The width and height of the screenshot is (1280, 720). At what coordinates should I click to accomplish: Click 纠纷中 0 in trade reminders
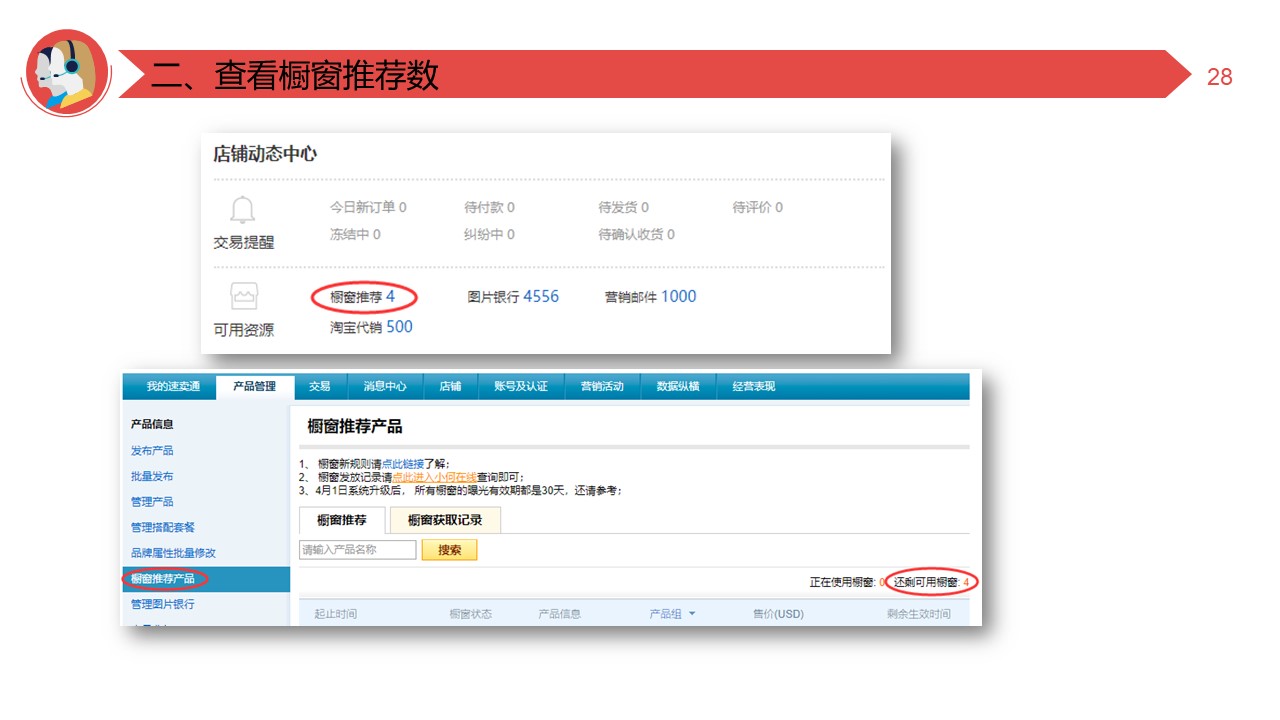[x=489, y=235]
